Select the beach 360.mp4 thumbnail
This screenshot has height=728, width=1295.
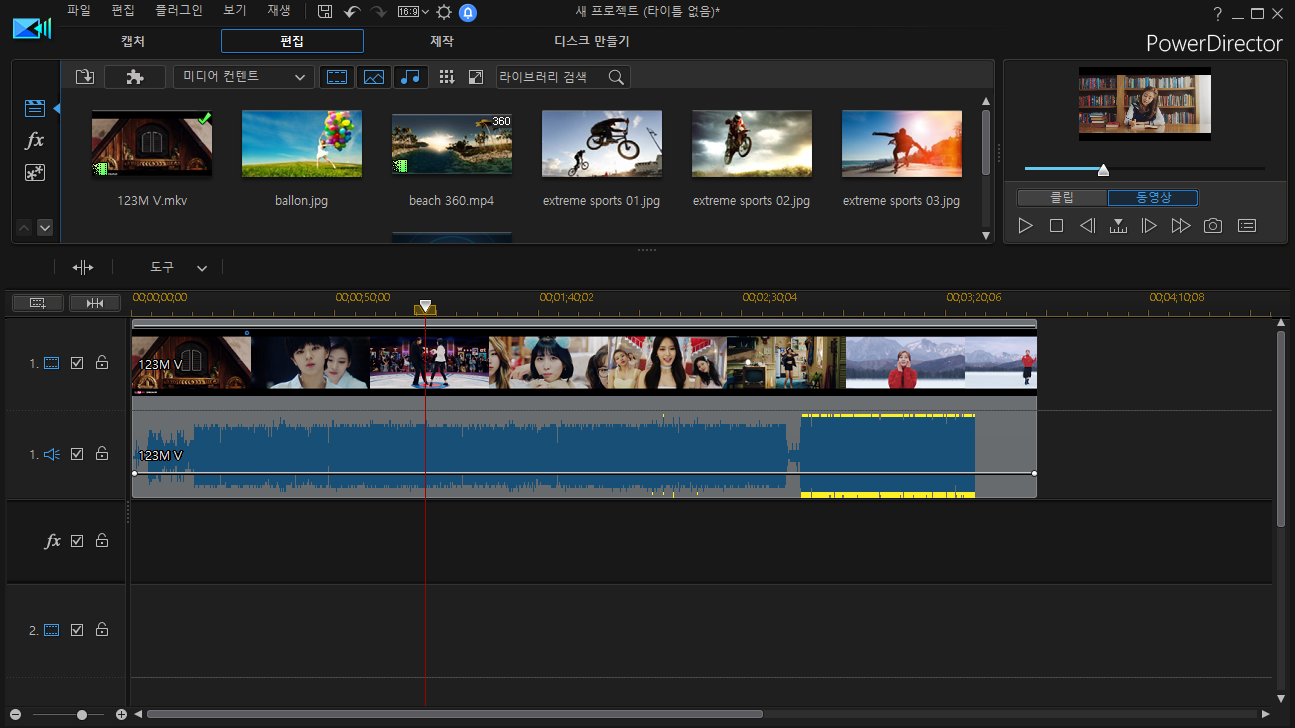452,144
